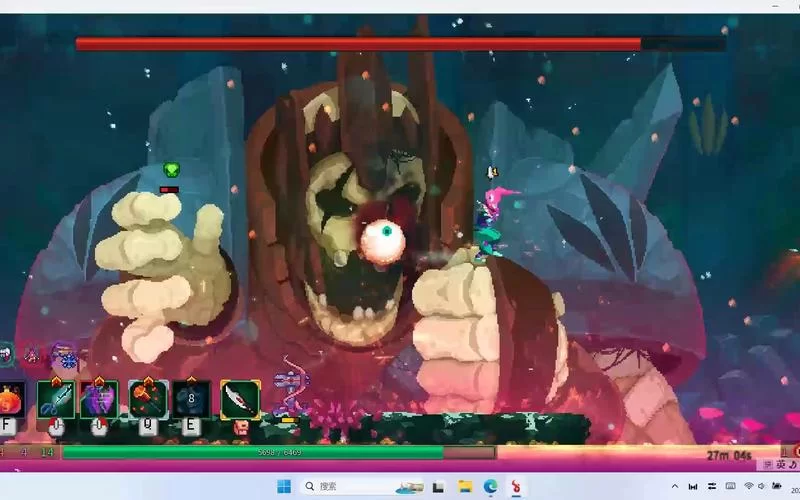The width and height of the screenshot is (800, 500).
Task: Click the F key label under the flask
Action: [8, 425]
